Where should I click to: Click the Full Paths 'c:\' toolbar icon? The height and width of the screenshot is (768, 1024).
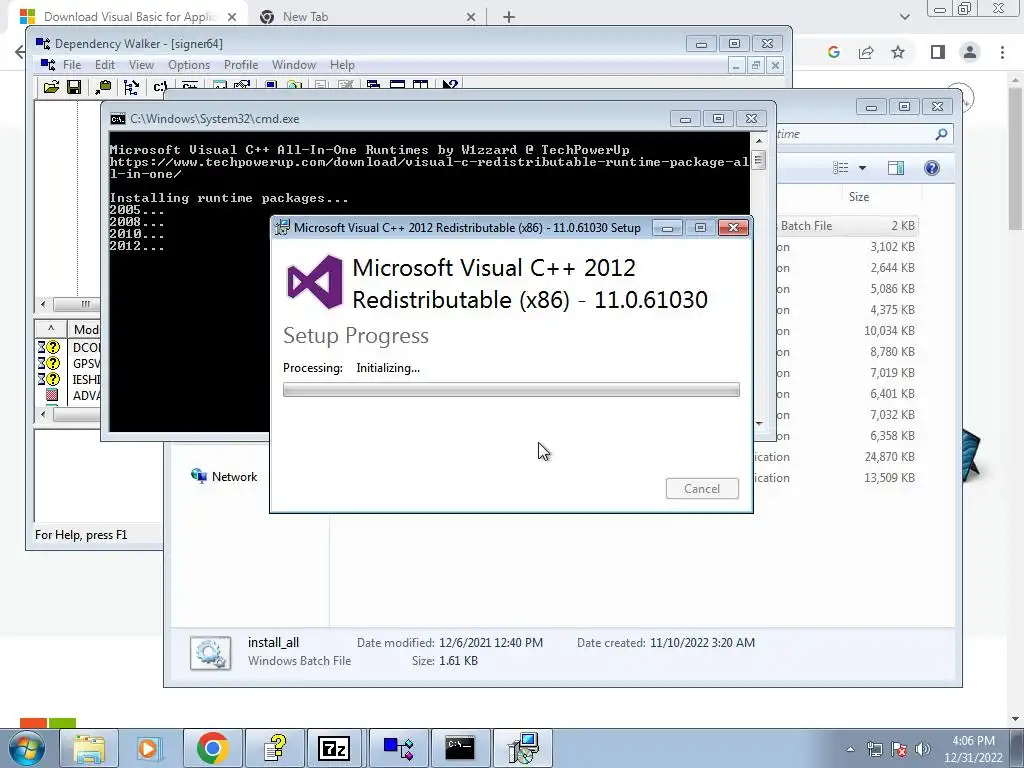[x=160, y=87]
